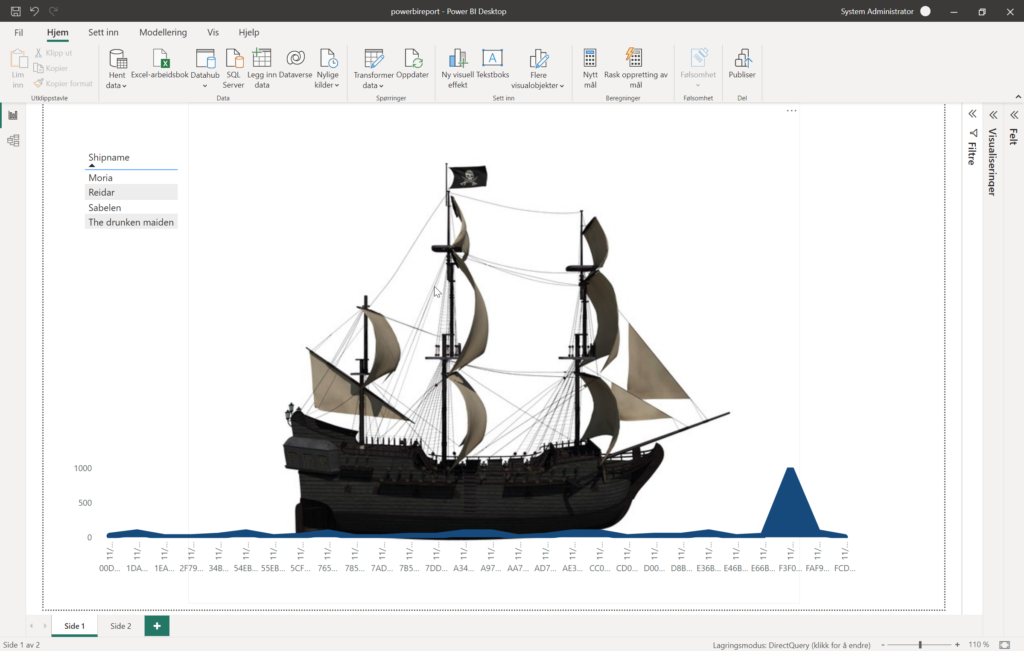The height and width of the screenshot is (651, 1024).
Task: Switch to Report view icon
Action: point(13,116)
